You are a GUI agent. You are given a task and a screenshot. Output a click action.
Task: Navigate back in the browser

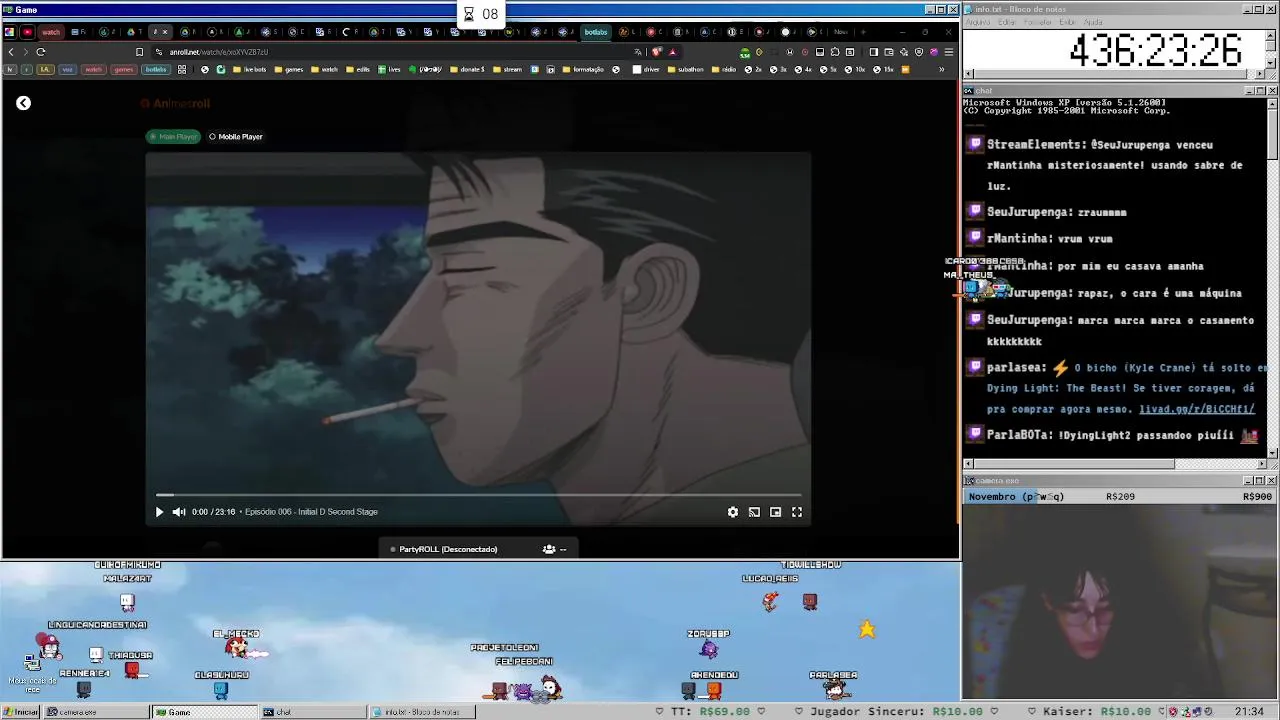pyautogui.click(x=11, y=52)
